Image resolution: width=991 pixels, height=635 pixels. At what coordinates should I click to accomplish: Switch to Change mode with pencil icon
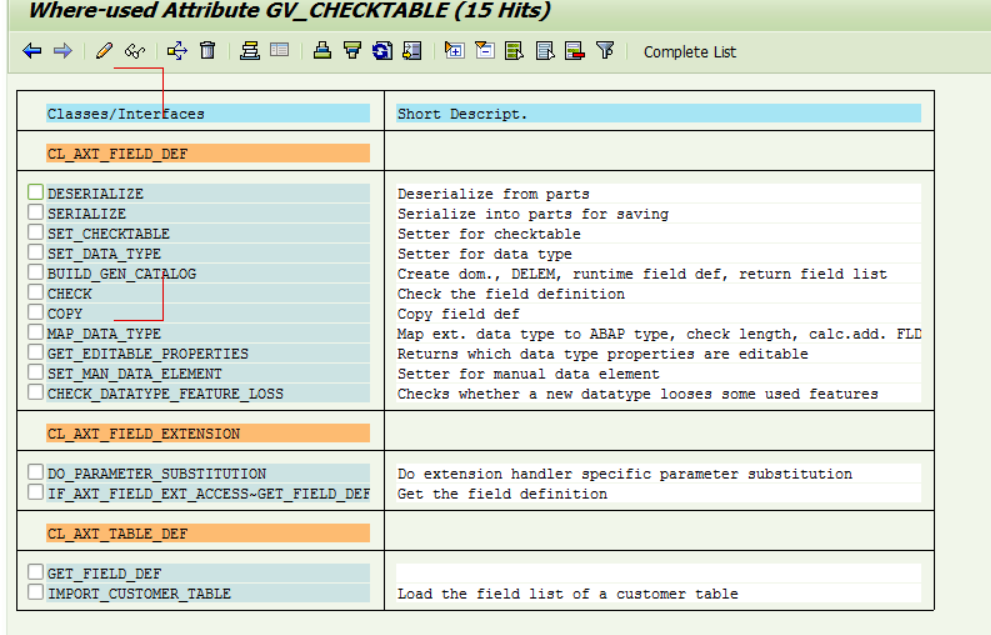point(104,51)
